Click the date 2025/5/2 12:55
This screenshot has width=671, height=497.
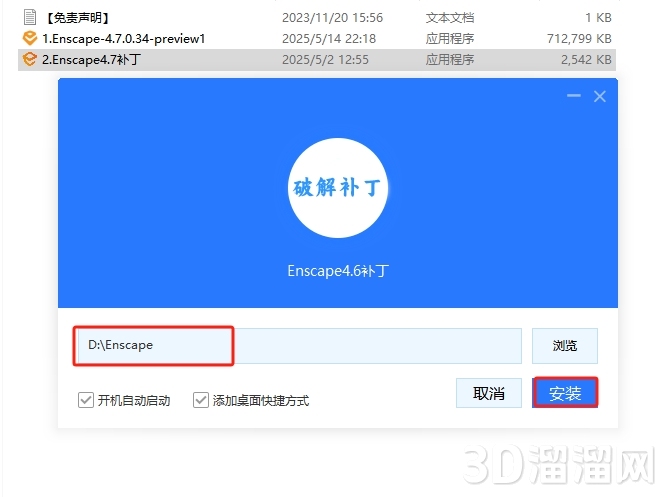[325, 60]
